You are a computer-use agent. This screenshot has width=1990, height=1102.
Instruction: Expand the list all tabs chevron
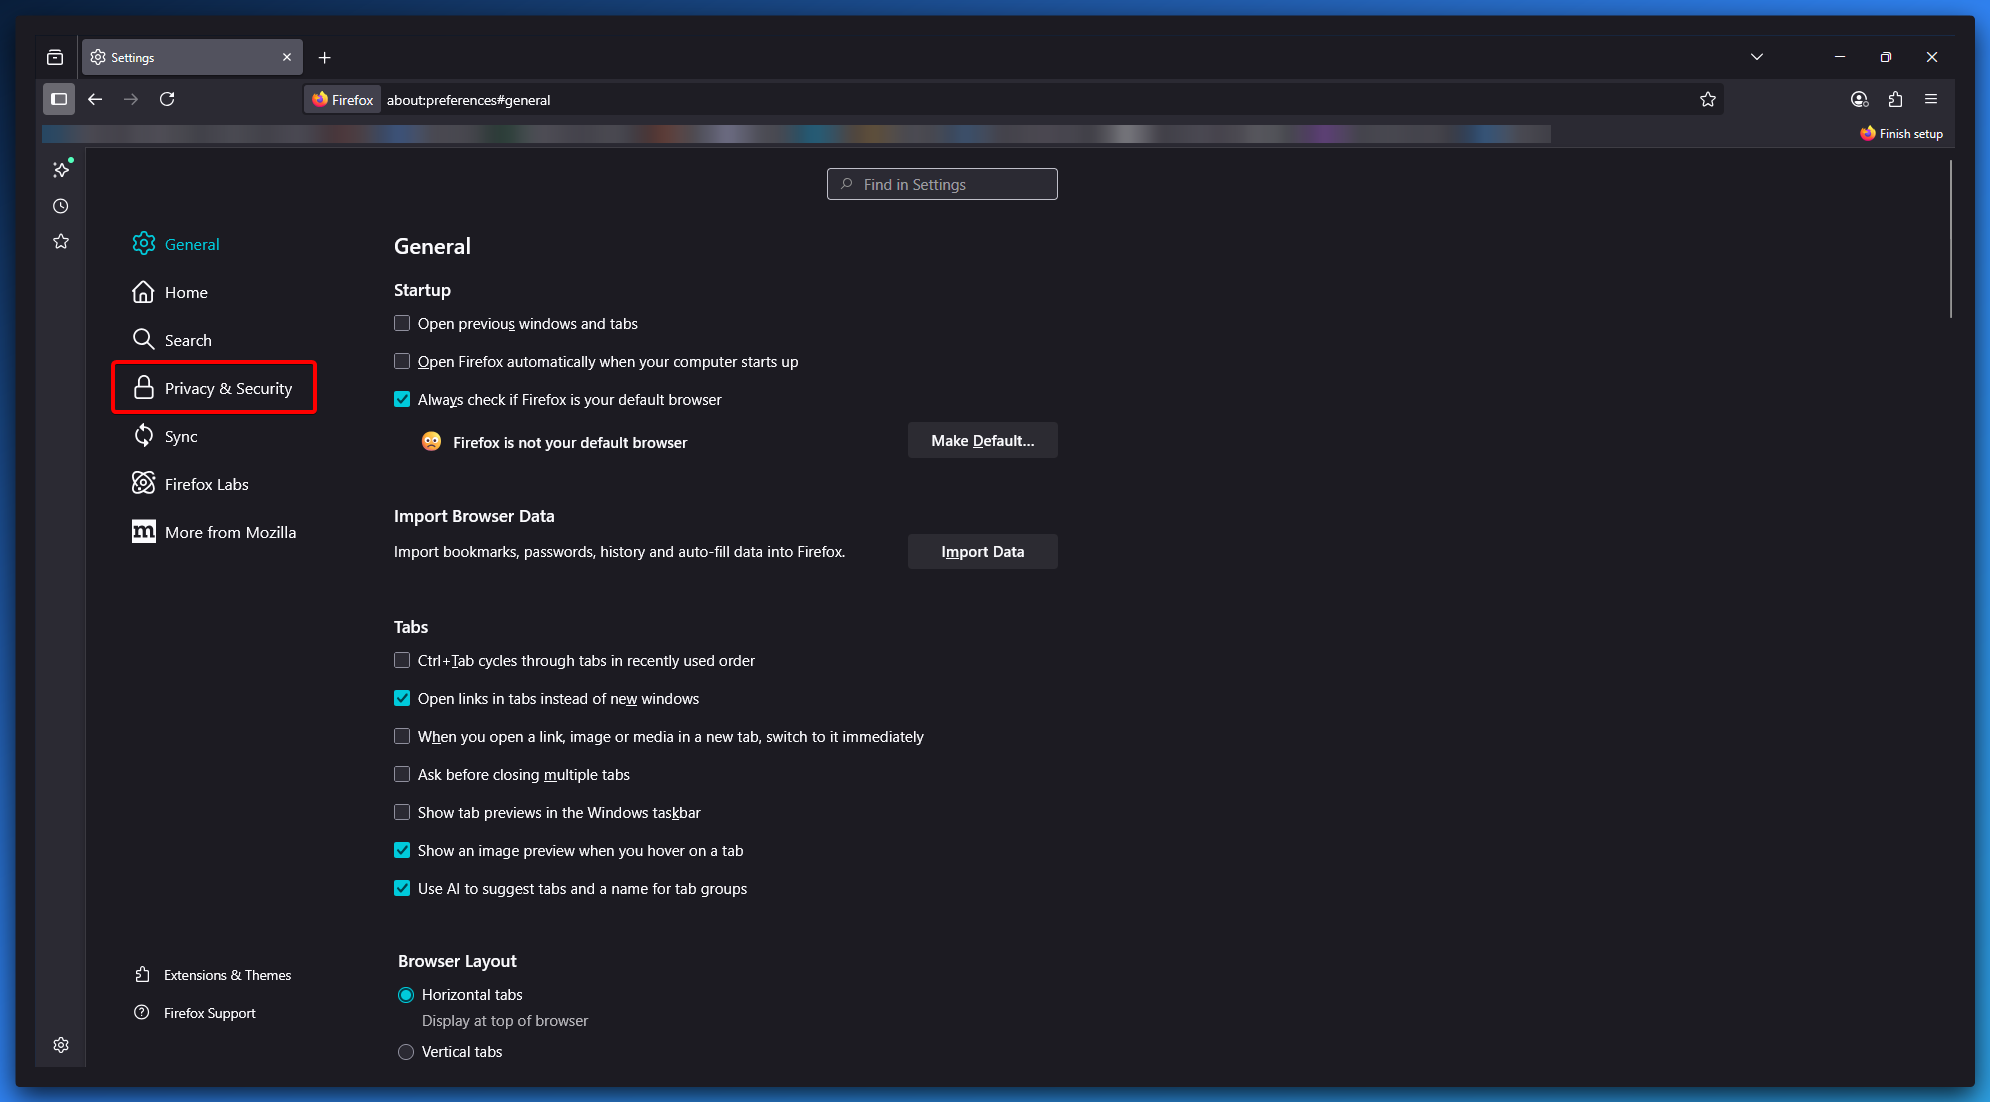tap(1757, 57)
